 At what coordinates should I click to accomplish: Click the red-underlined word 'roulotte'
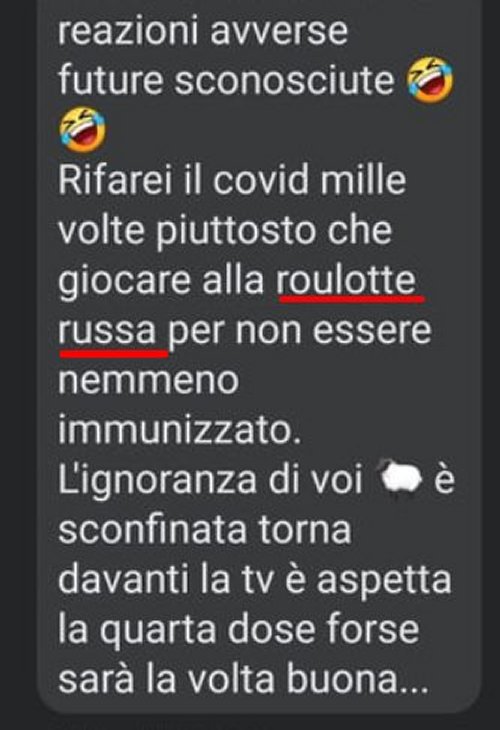tap(346, 280)
